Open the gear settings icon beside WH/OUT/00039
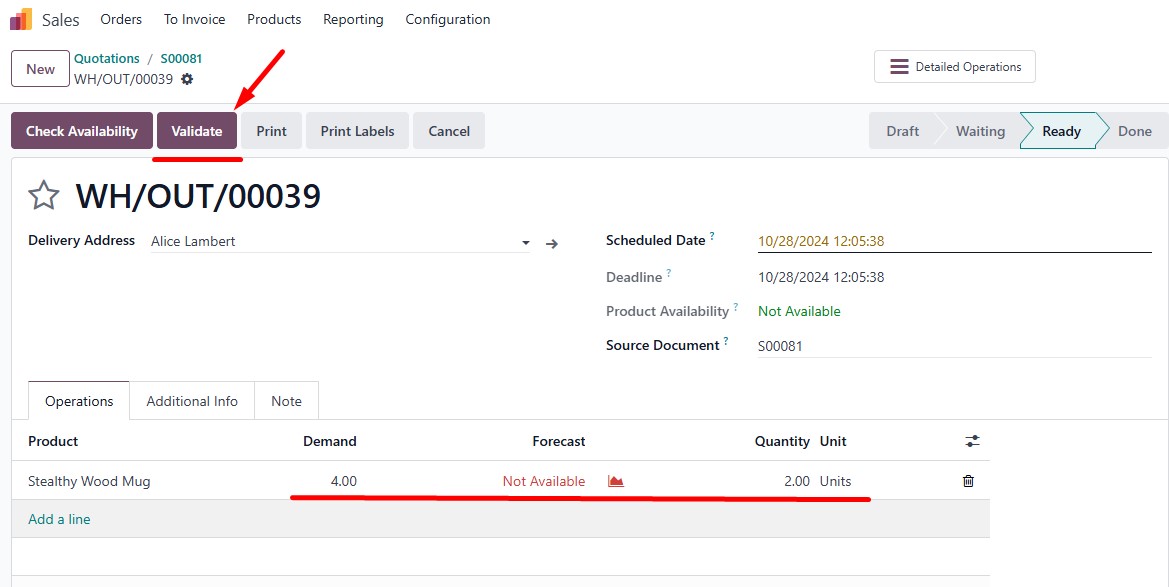 (187, 79)
